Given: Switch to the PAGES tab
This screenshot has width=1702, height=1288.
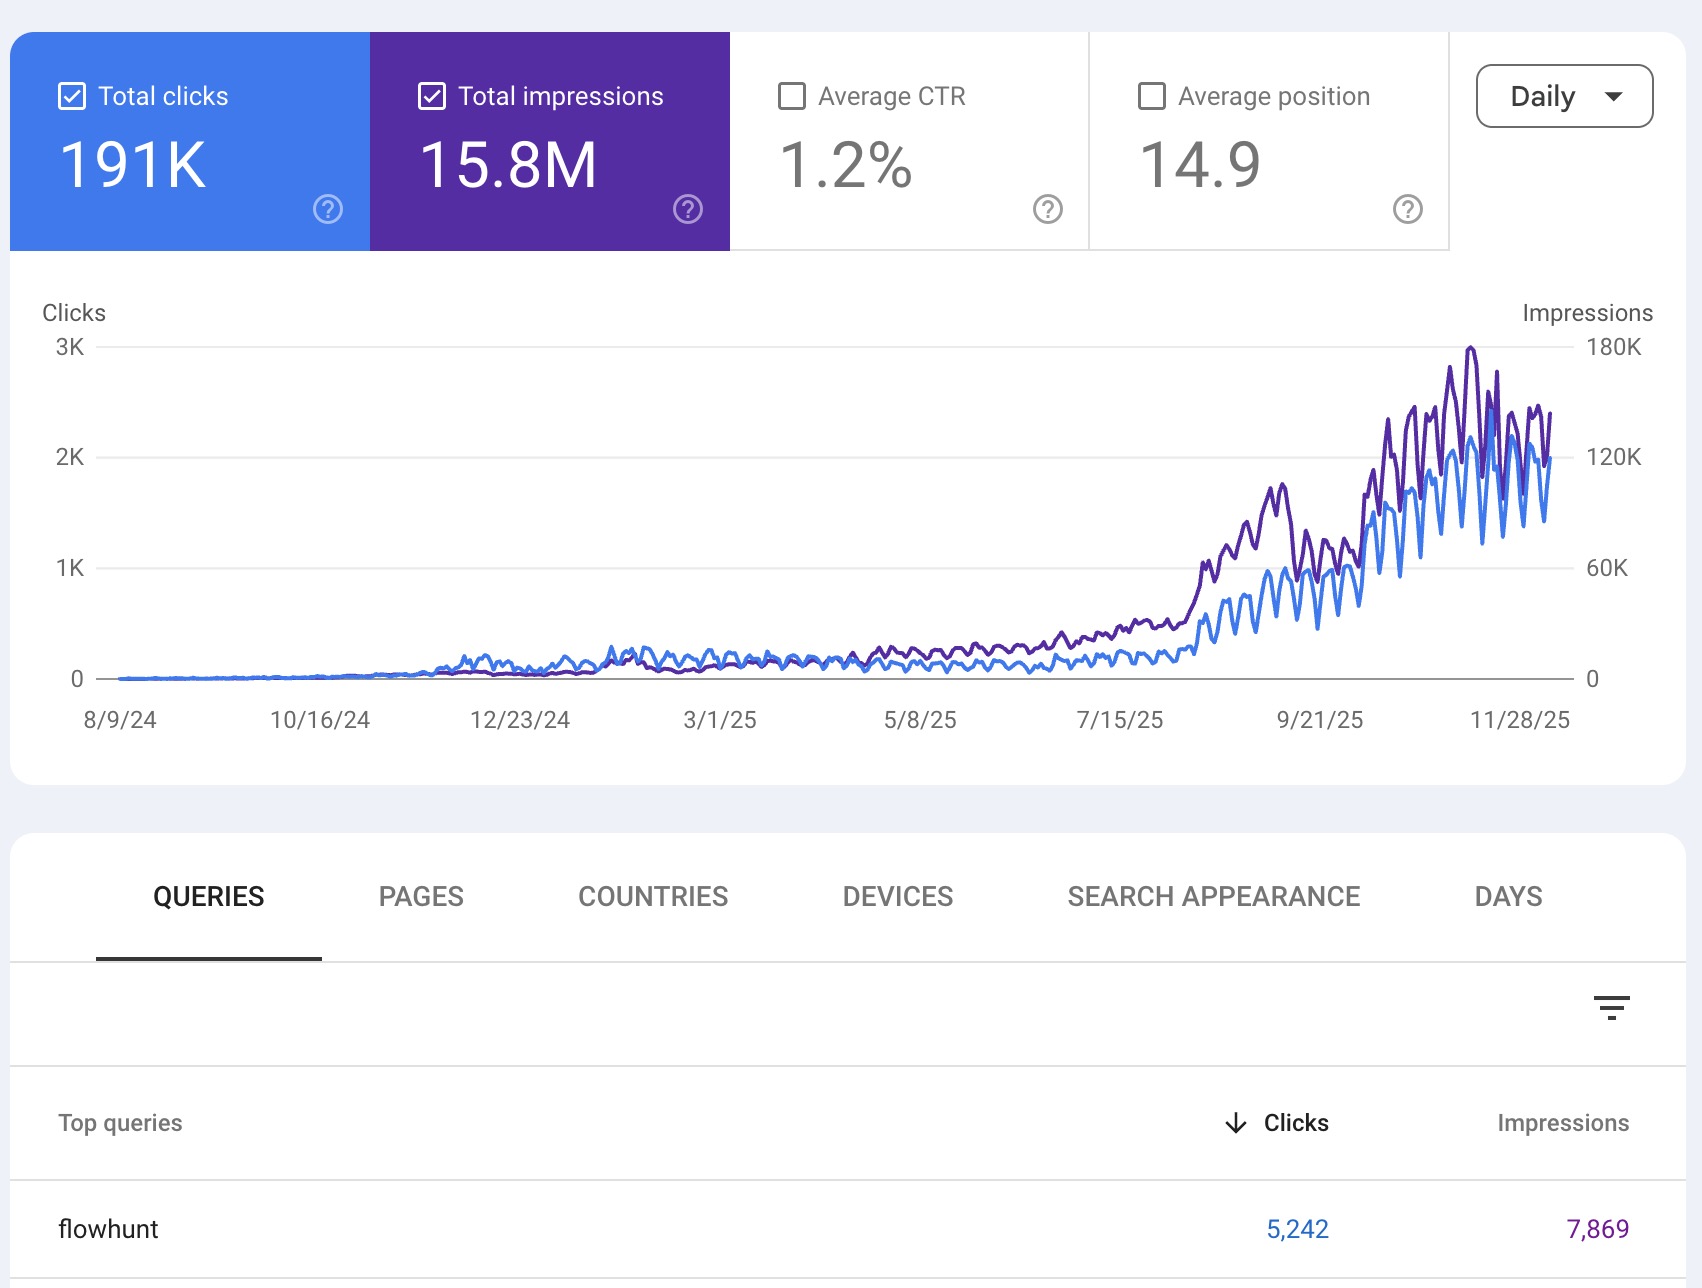Looking at the screenshot, I should [420, 896].
